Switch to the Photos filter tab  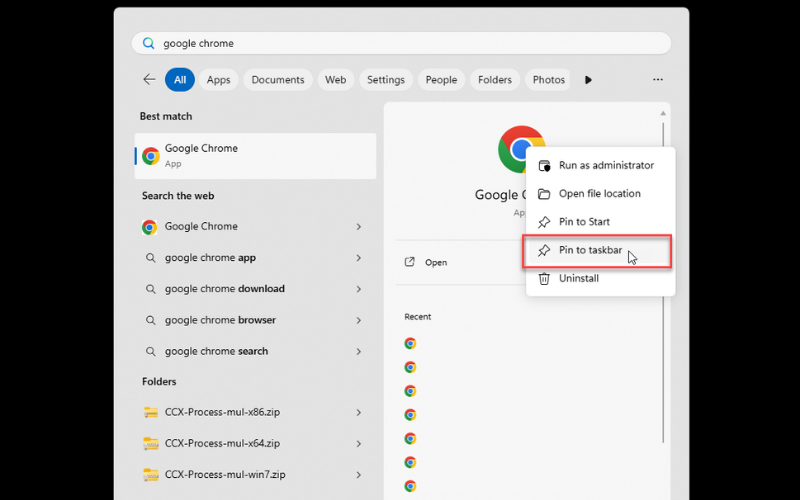tap(548, 80)
